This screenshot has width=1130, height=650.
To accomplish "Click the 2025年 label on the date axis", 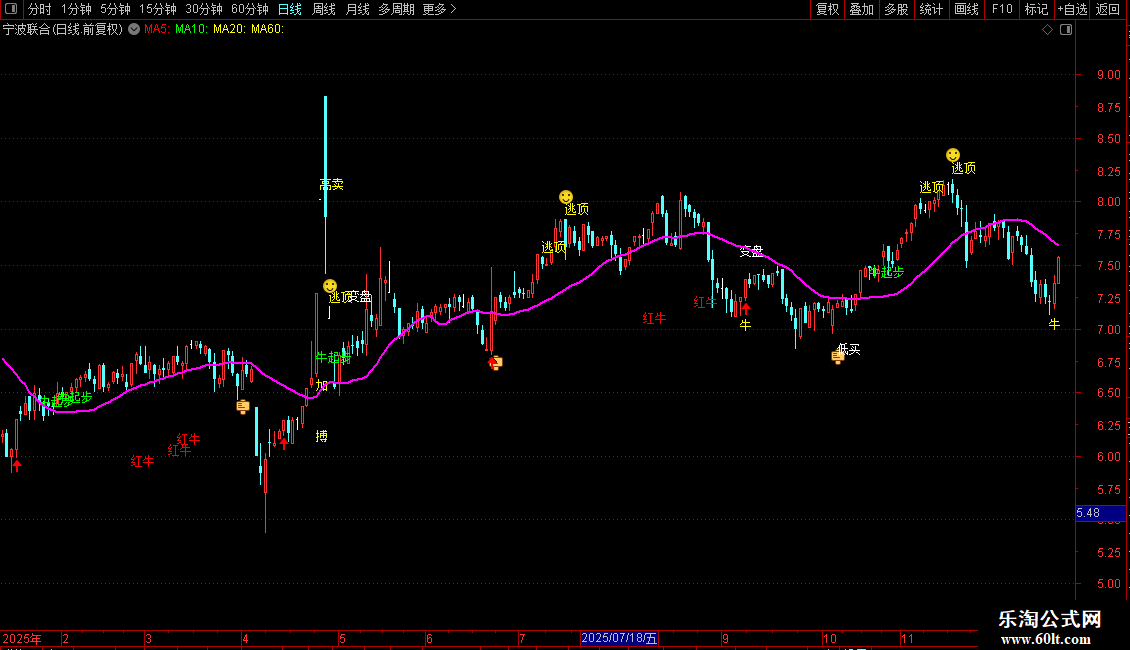I will tap(22, 639).
